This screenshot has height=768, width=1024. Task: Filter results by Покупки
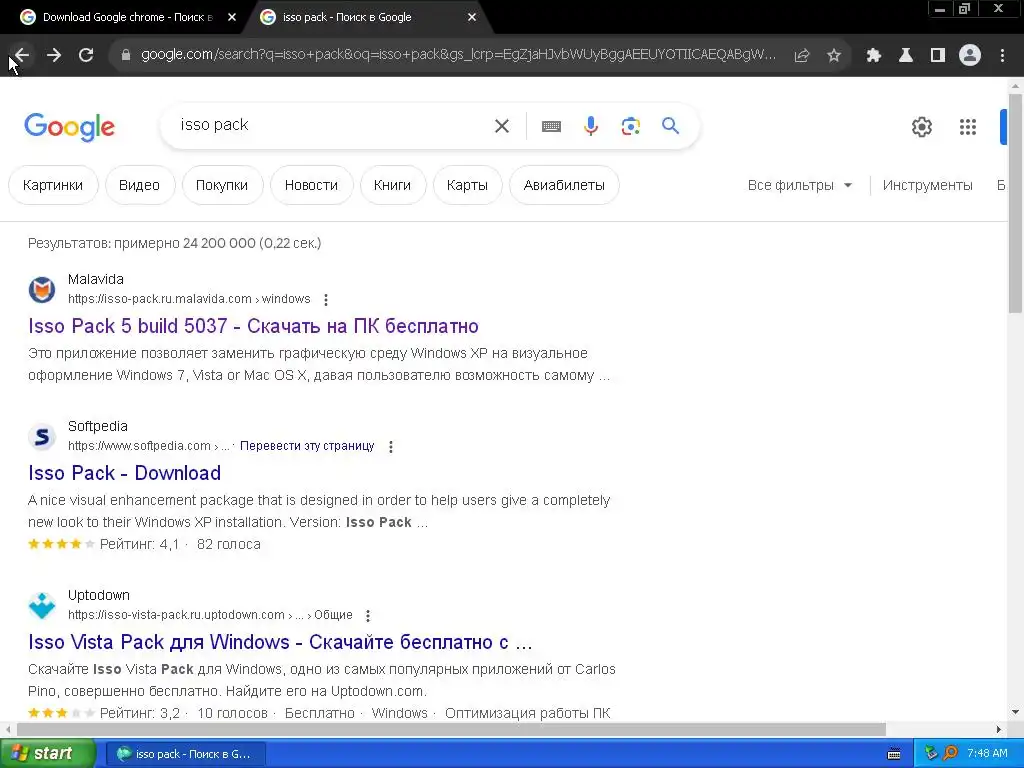pos(222,185)
